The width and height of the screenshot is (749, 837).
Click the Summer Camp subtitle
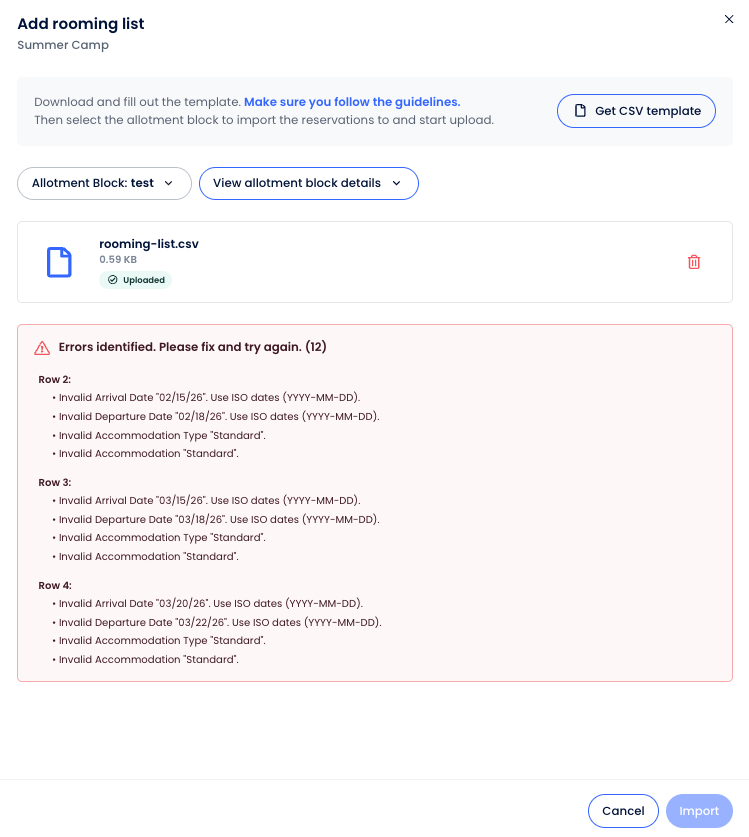point(63,45)
